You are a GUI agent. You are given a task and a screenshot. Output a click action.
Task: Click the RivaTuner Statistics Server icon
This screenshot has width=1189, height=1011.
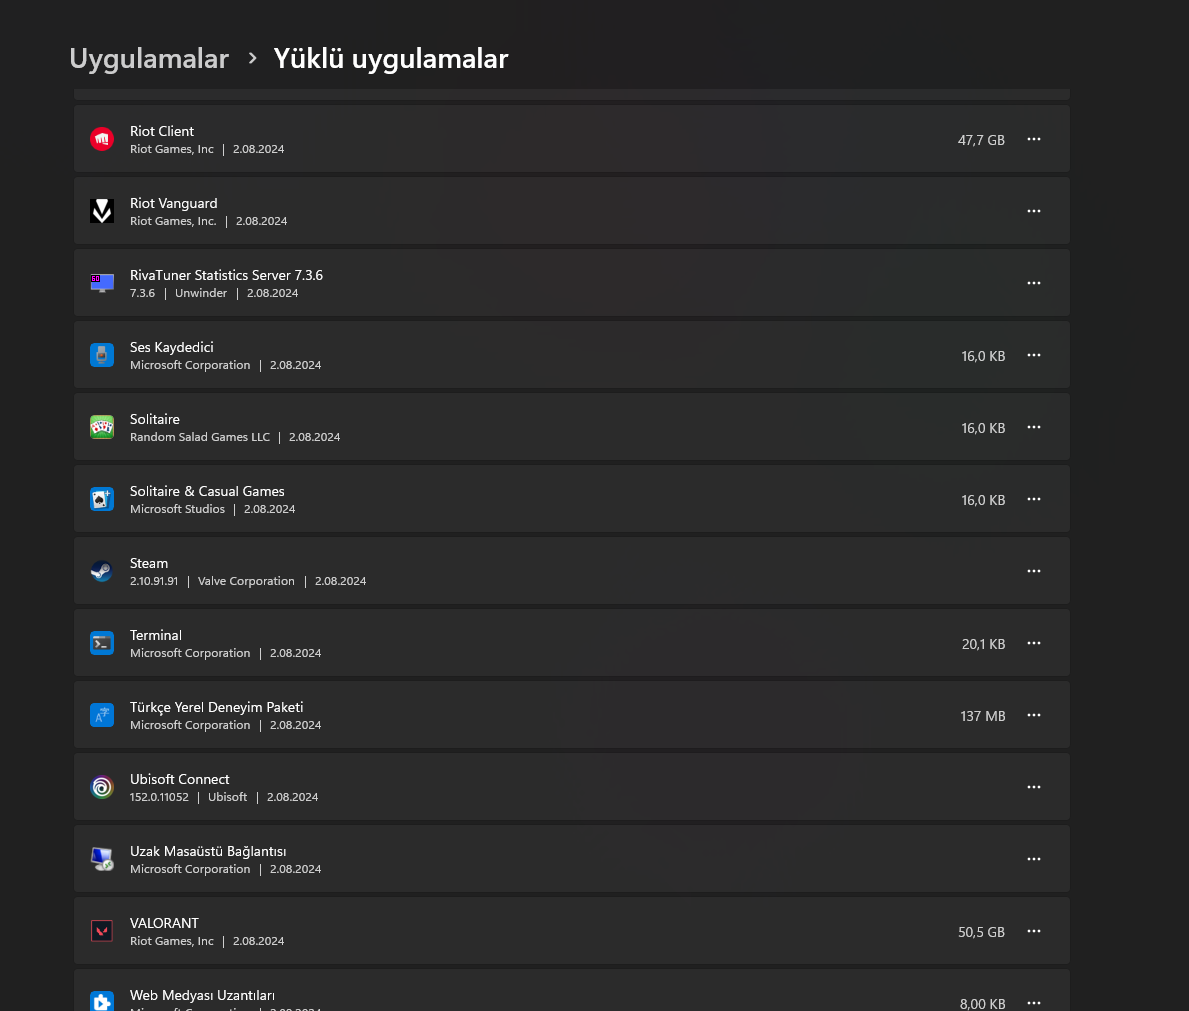tap(102, 283)
